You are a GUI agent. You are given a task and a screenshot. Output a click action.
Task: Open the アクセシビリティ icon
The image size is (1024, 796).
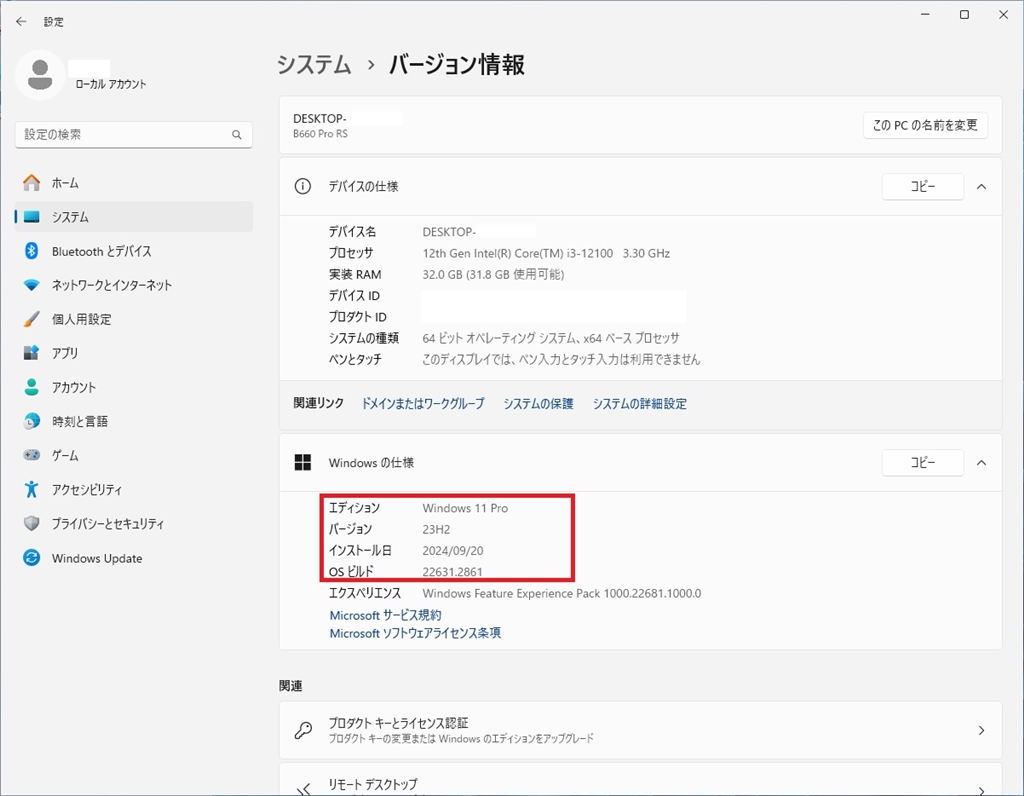point(32,489)
